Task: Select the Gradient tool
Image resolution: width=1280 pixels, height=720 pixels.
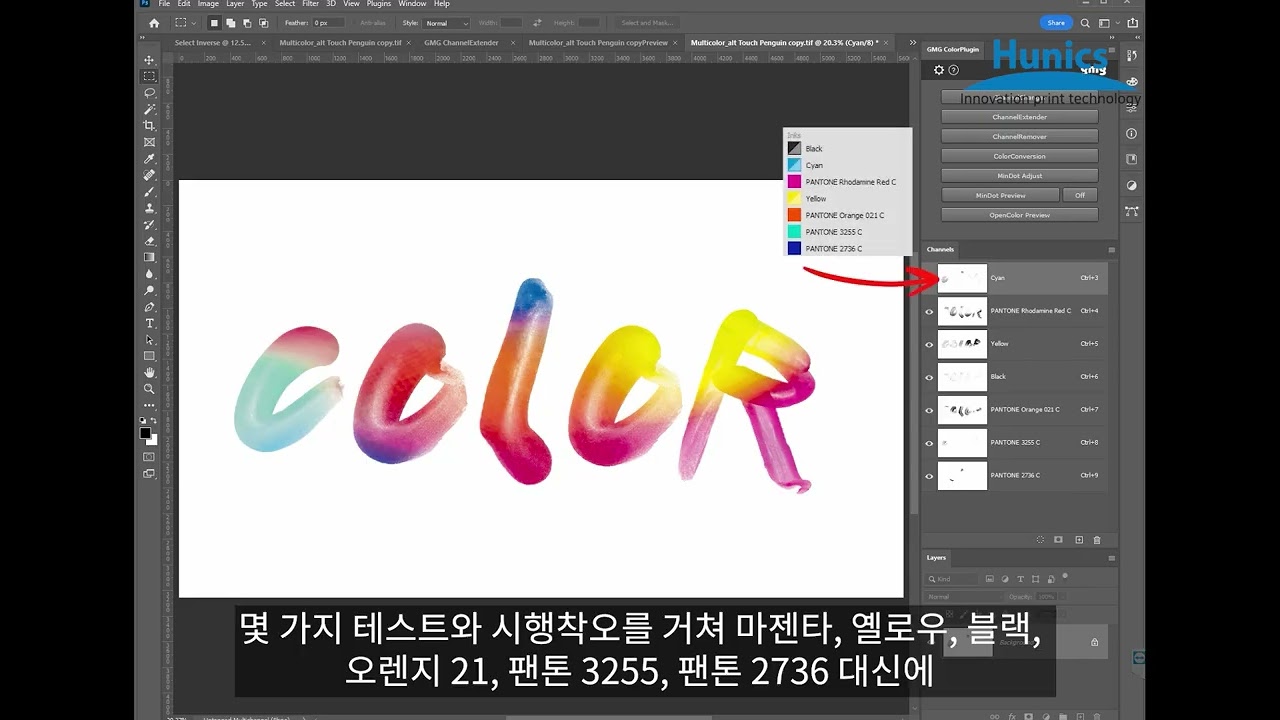Action: coord(149,257)
